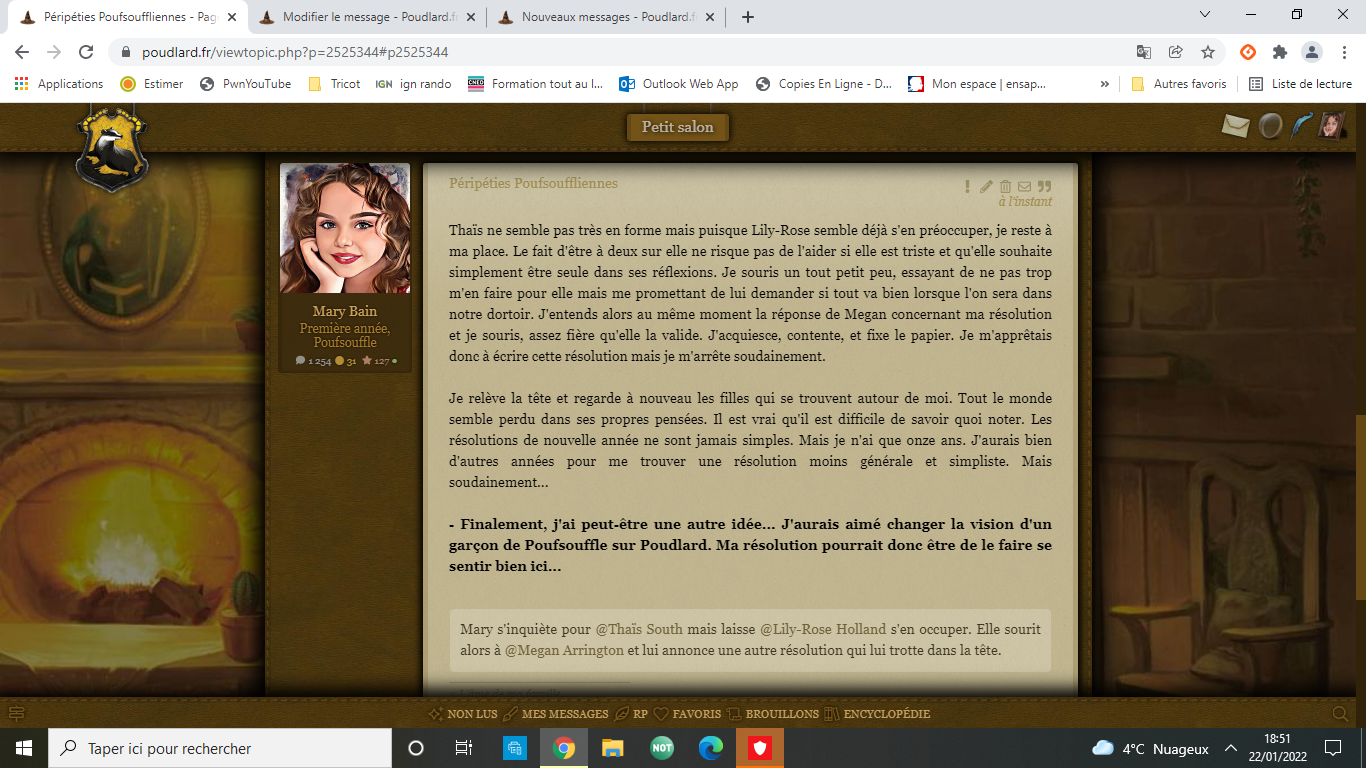This screenshot has width=1366, height=768.
Task: Open the forum search magnifier in the footer bar
Action: [x=1340, y=714]
